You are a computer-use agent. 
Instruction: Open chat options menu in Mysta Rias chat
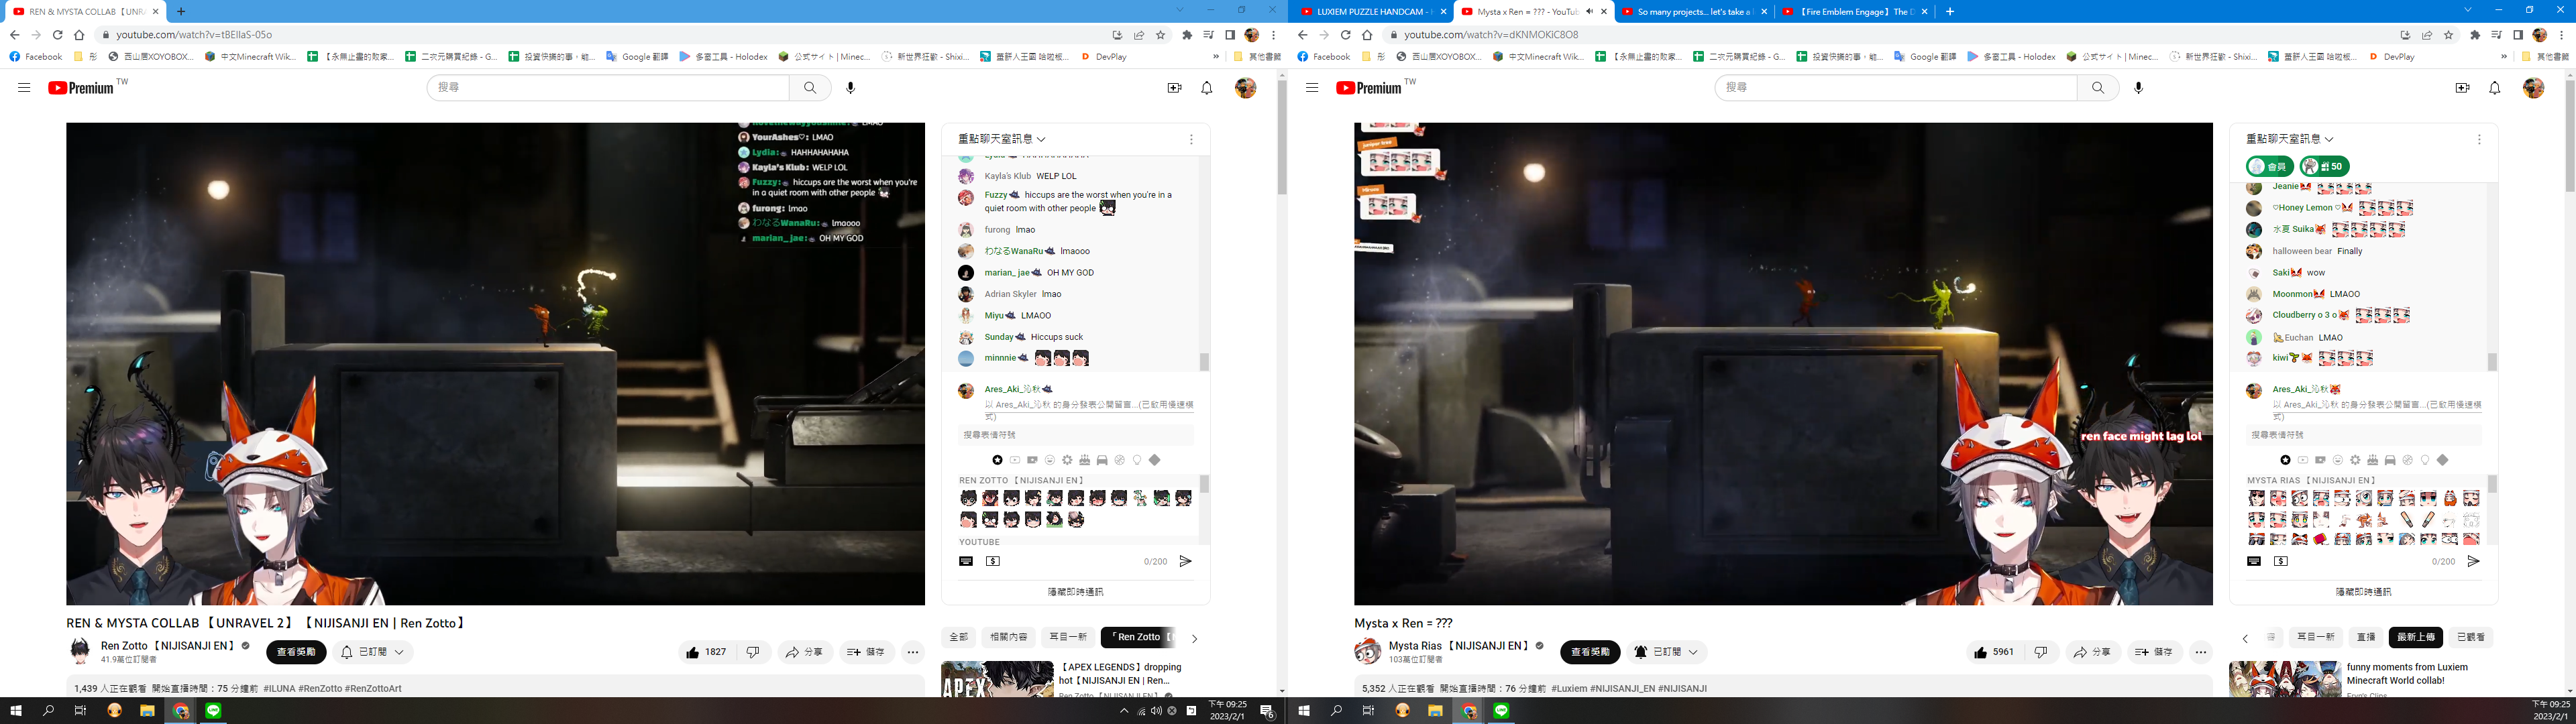2479,140
